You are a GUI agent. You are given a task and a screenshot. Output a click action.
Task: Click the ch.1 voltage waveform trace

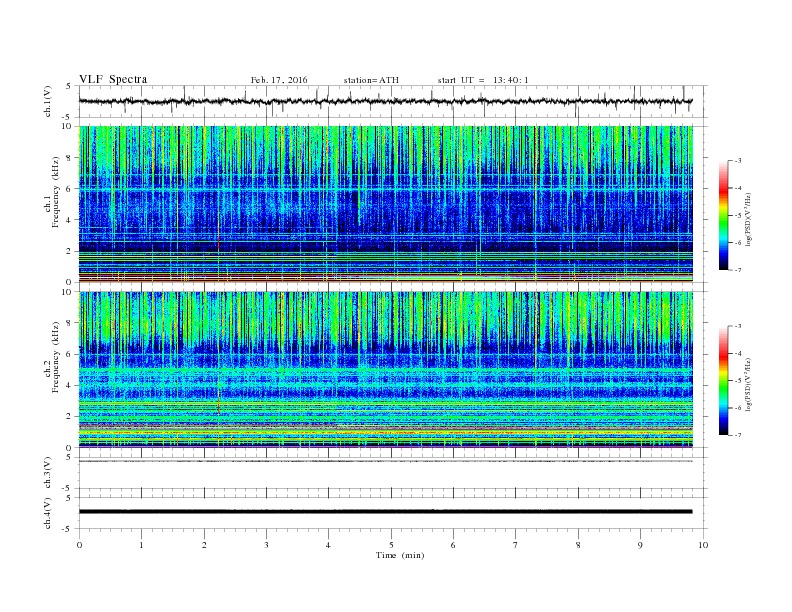pos(386,101)
